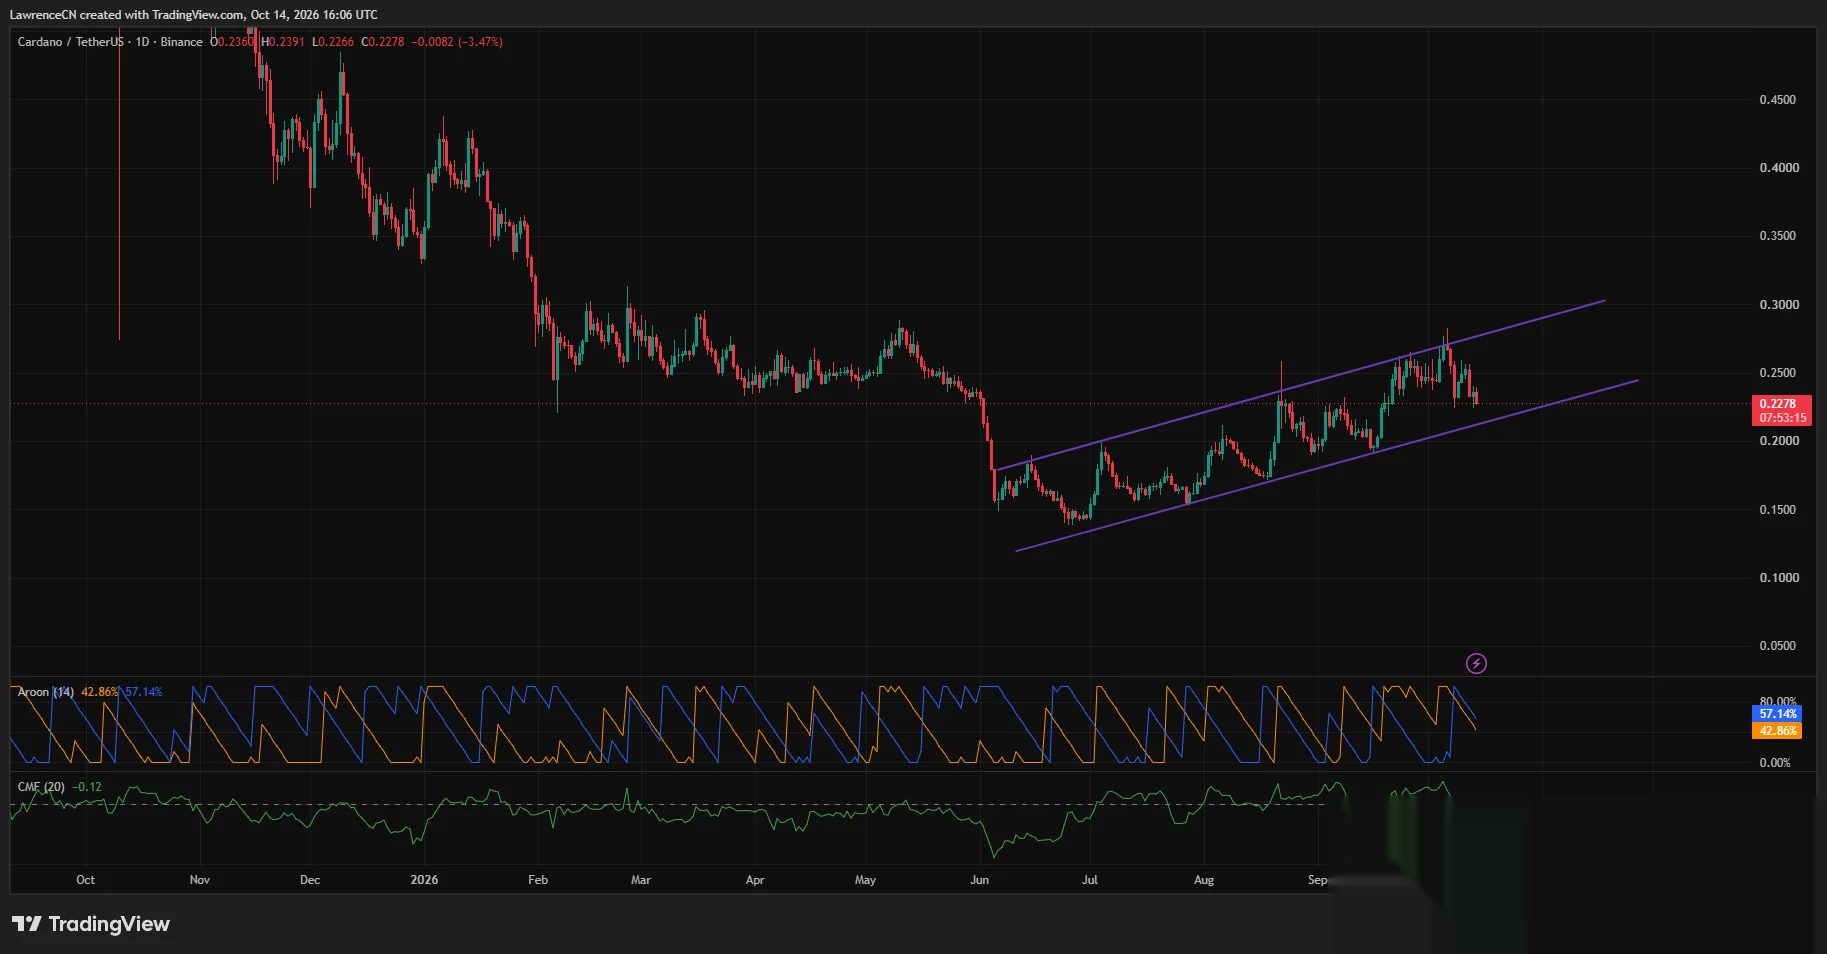Image resolution: width=1827 pixels, height=954 pixels.
Task: Click the close value C0.2278 in header
Action: tap(383, 42)
